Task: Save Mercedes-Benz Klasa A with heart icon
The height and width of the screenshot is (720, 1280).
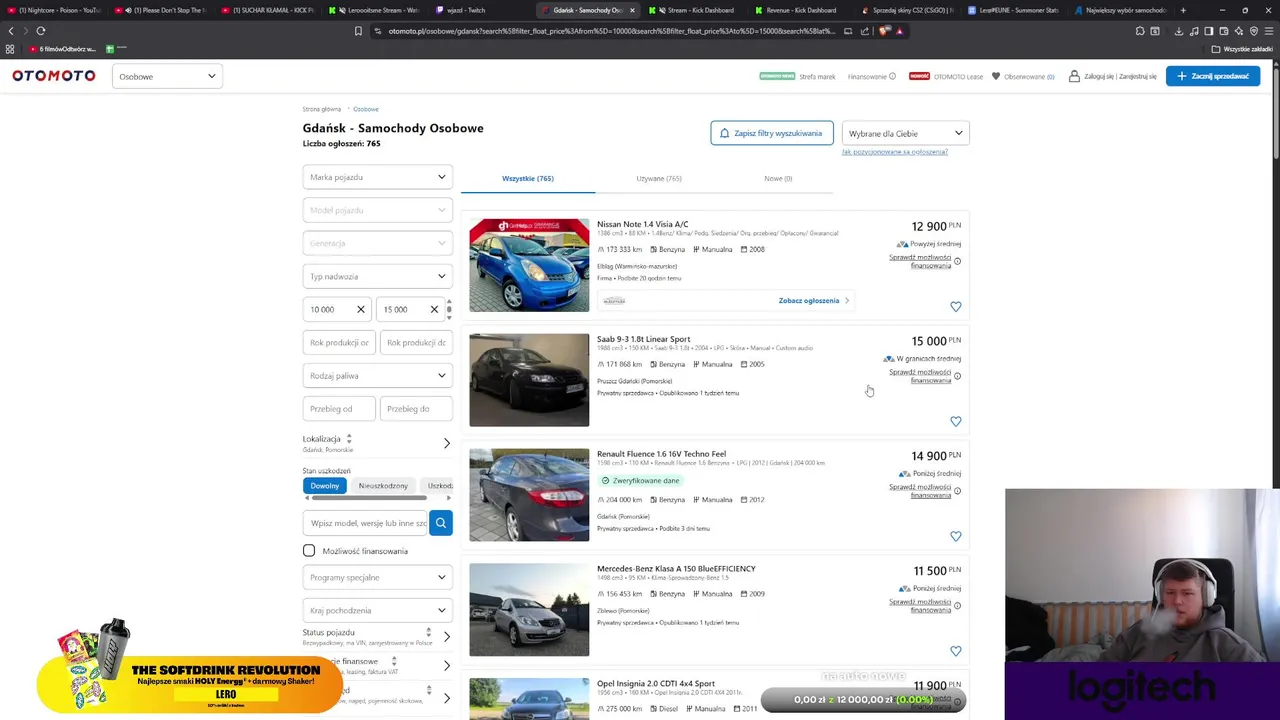Action: 956,651
